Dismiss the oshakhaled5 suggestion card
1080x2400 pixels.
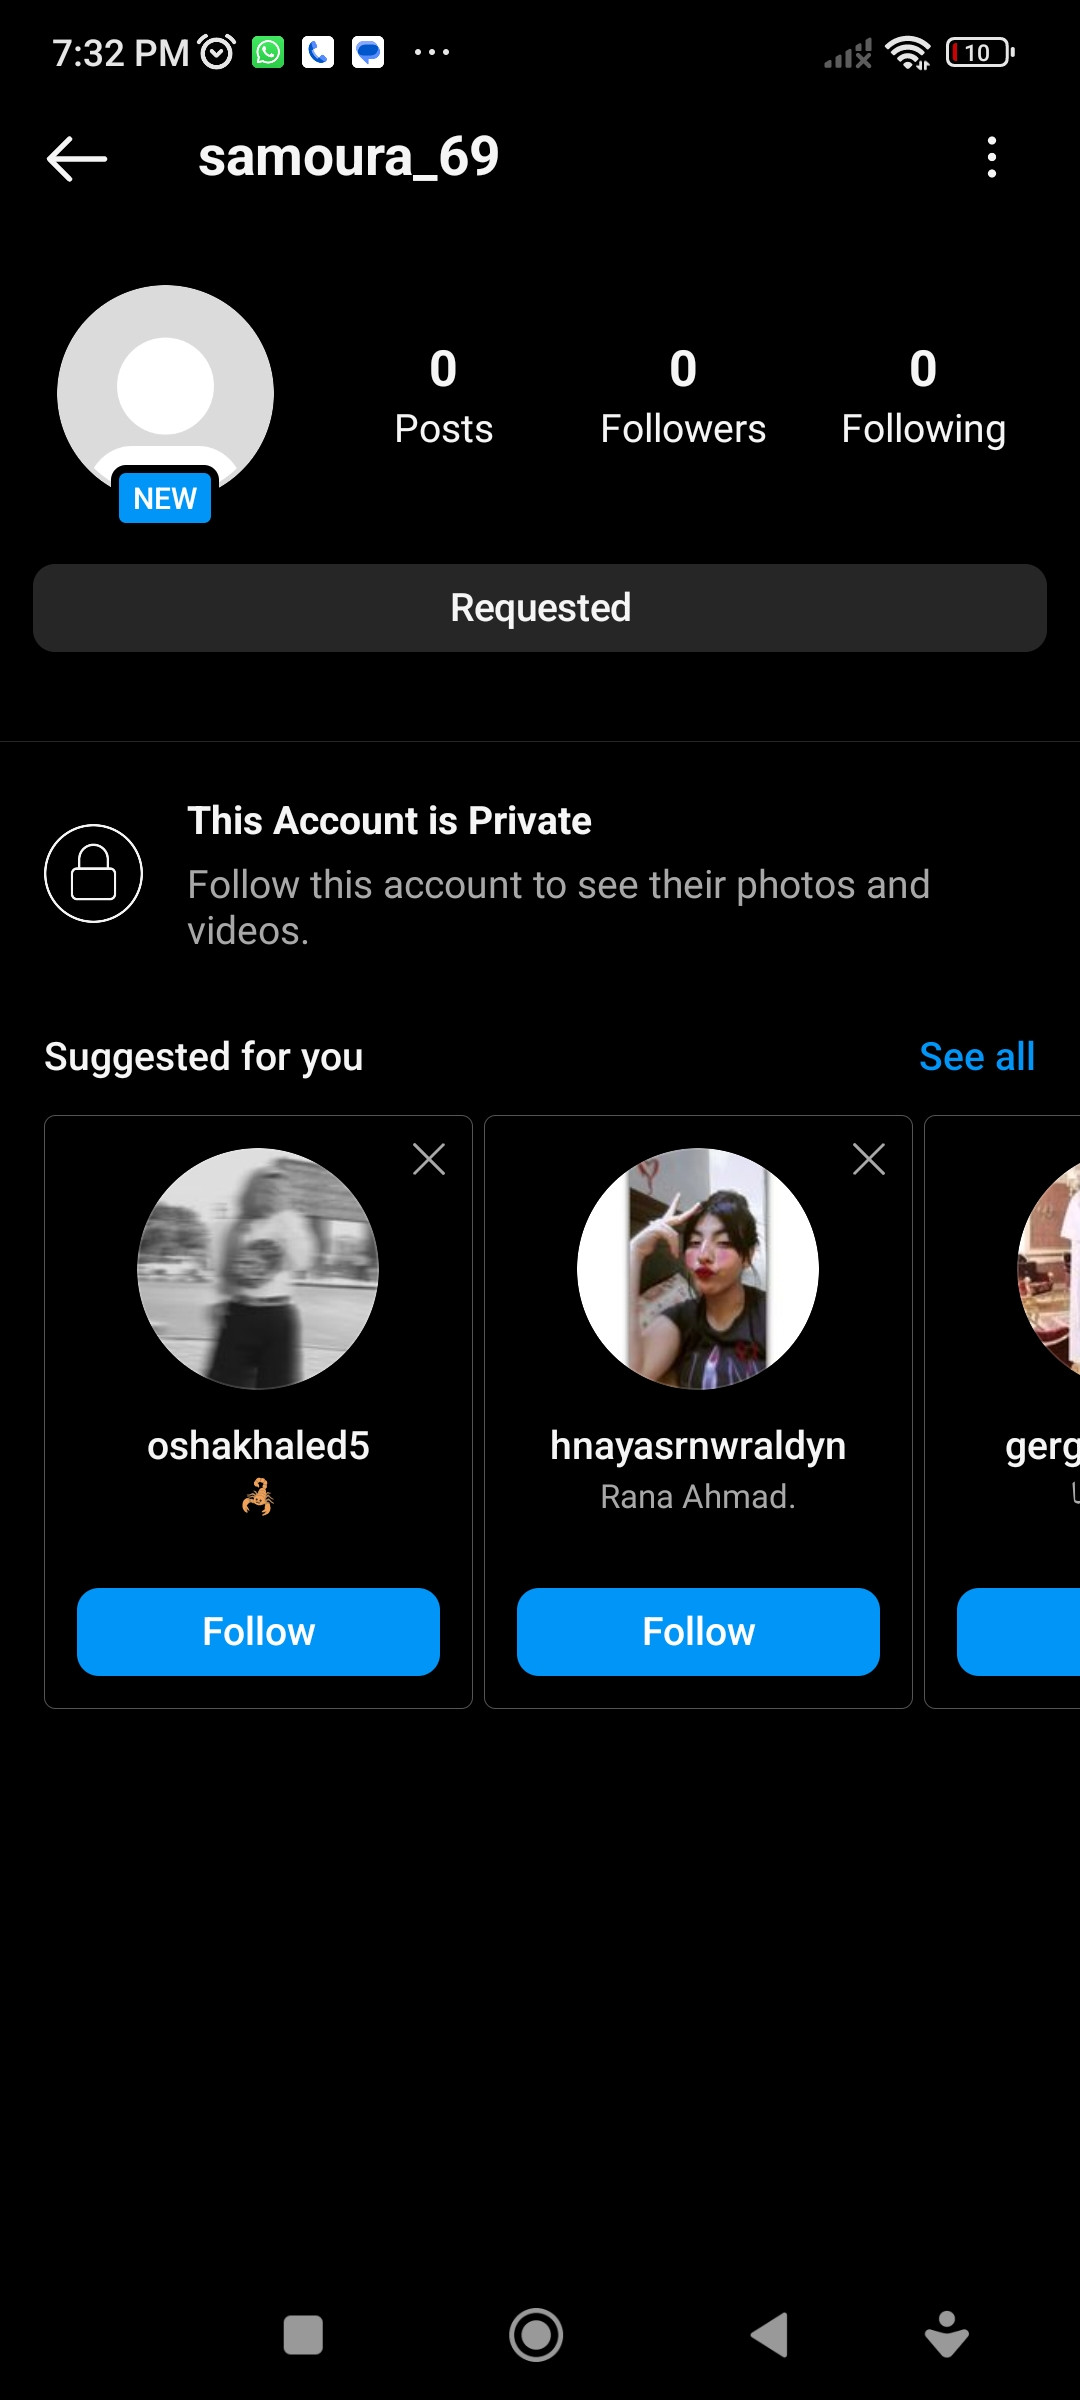coord(429,1160)
